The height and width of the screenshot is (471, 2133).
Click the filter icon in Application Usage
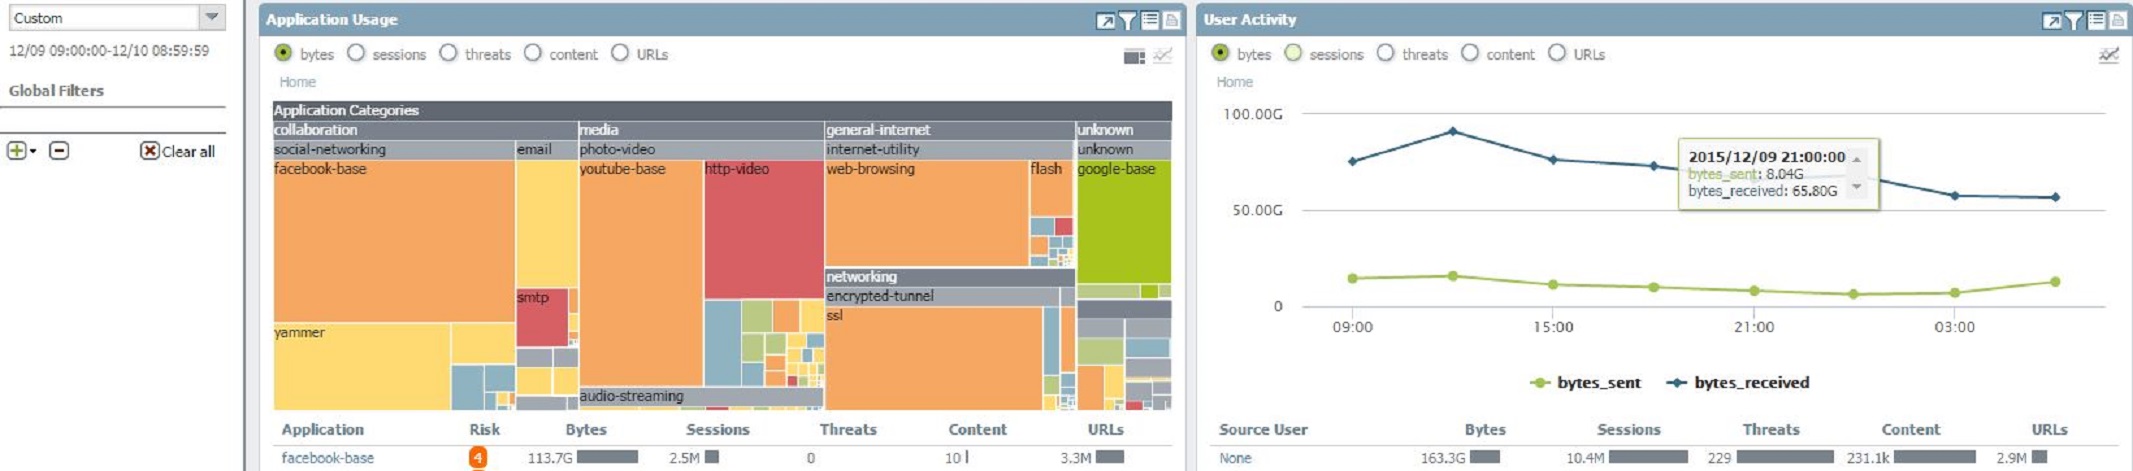pos(1128,20)
